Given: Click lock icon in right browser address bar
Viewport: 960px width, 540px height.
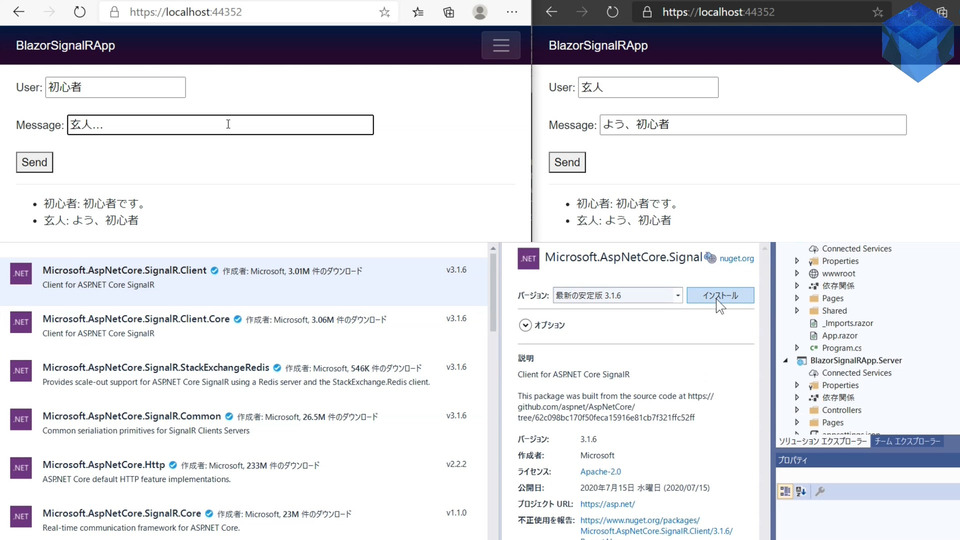Looking at the screenshot, I should [x=647, y=12].
